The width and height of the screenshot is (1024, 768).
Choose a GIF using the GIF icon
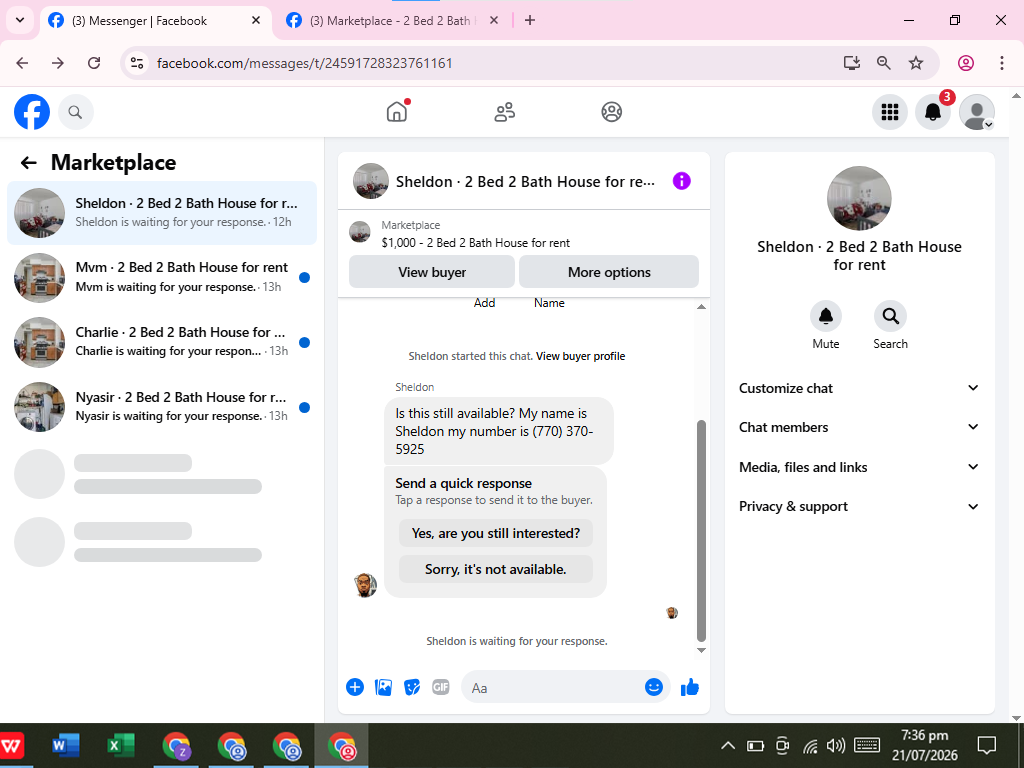coord(441,687)
